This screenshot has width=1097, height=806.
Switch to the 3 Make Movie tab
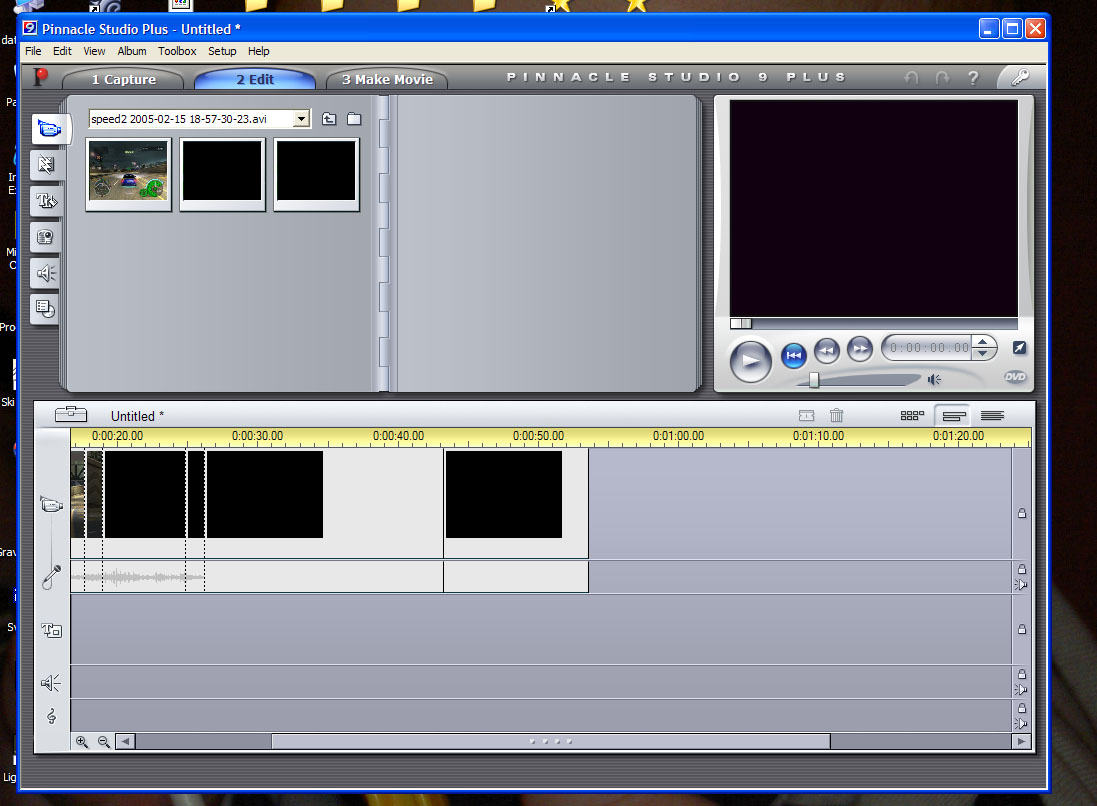pyautogui.click(x=387, y=79)
